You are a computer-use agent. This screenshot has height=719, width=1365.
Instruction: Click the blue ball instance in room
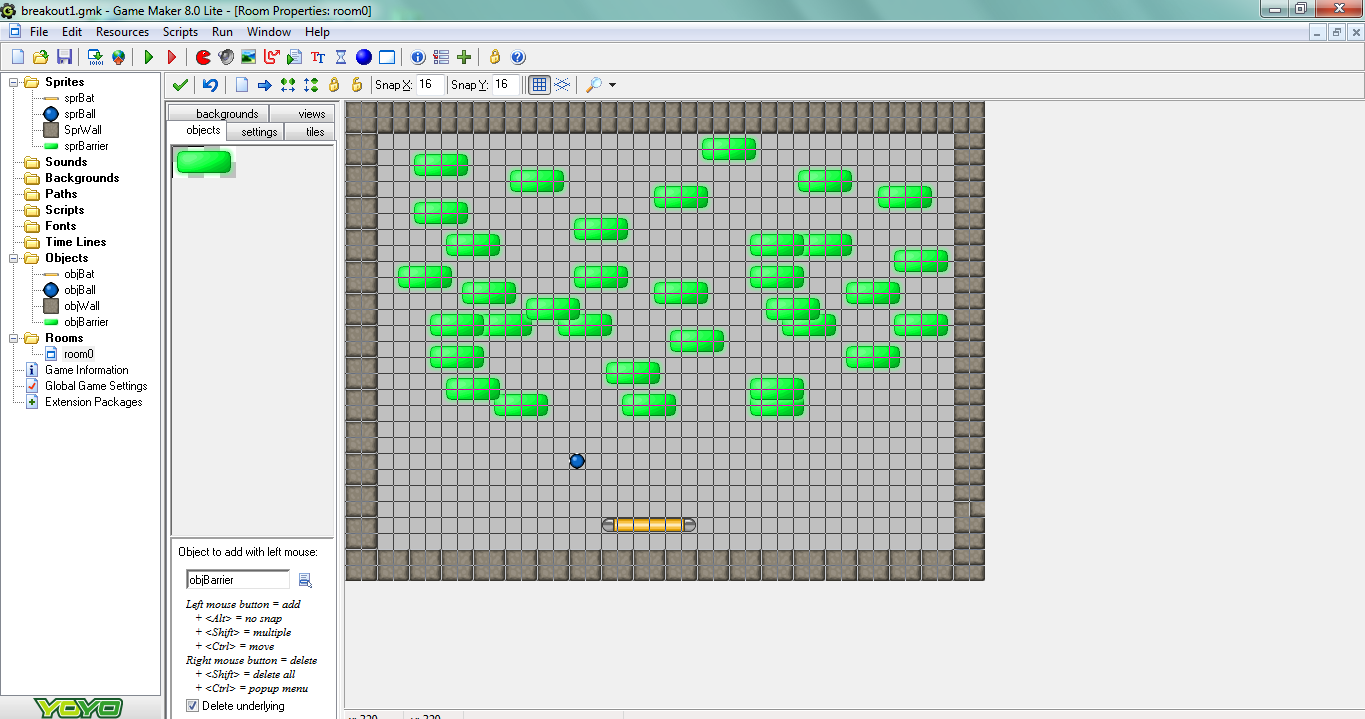coord(577,461)
